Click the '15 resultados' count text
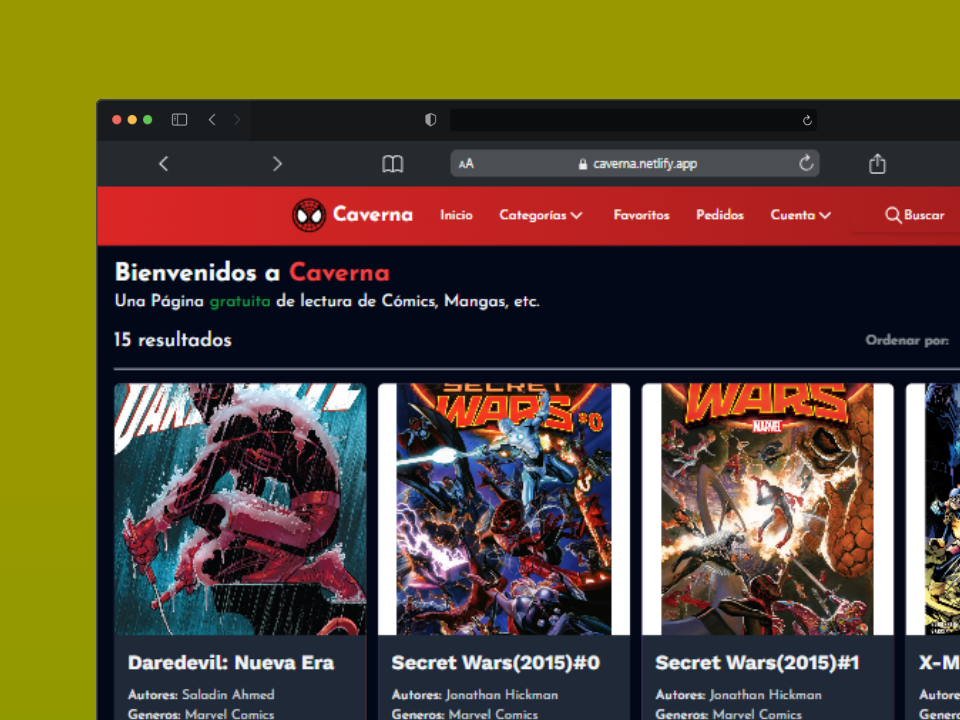This screenshot has width=960, height=720. tap(173, 340)
